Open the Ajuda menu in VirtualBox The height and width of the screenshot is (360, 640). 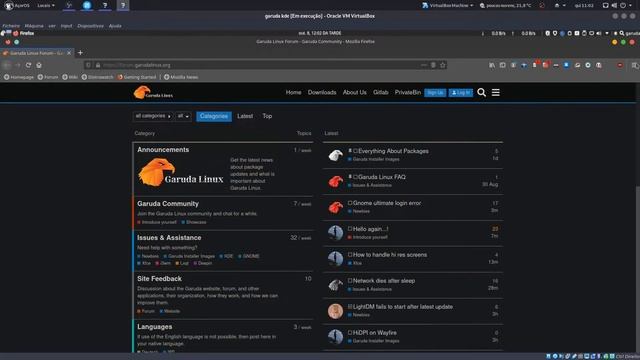pos(115,26)
